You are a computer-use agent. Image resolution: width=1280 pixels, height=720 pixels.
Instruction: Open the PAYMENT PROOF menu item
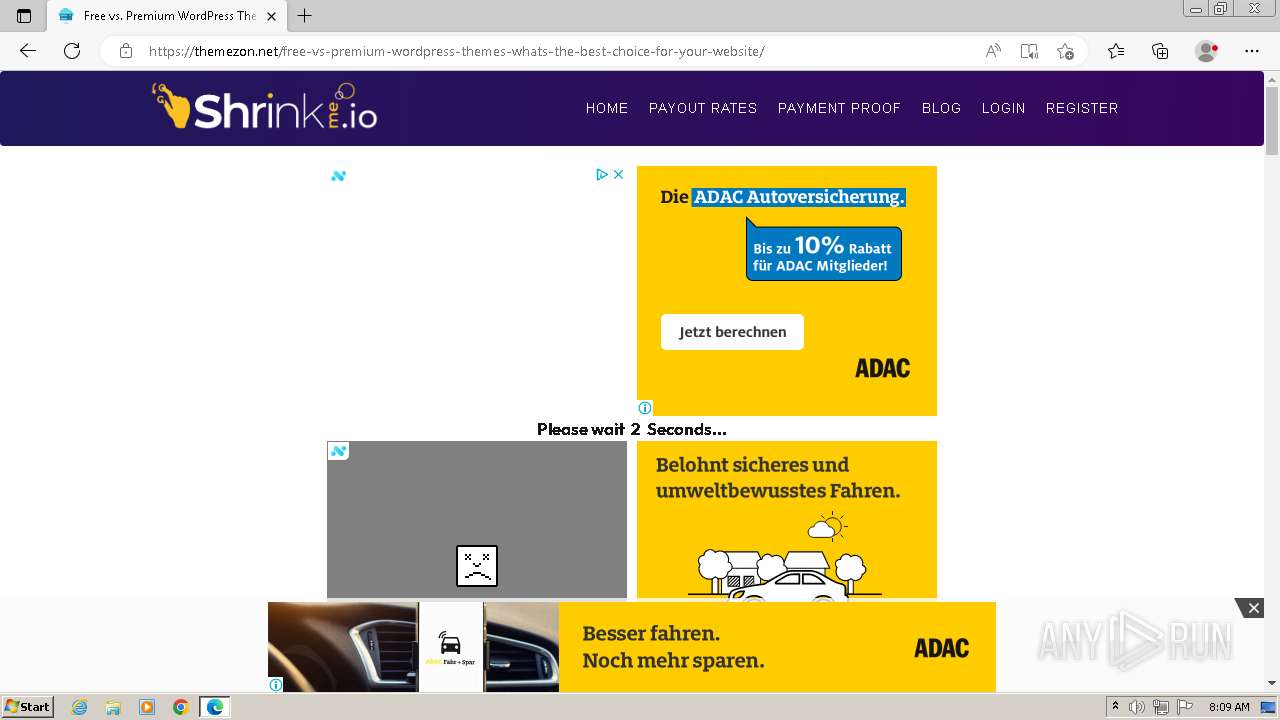[839, 108]
